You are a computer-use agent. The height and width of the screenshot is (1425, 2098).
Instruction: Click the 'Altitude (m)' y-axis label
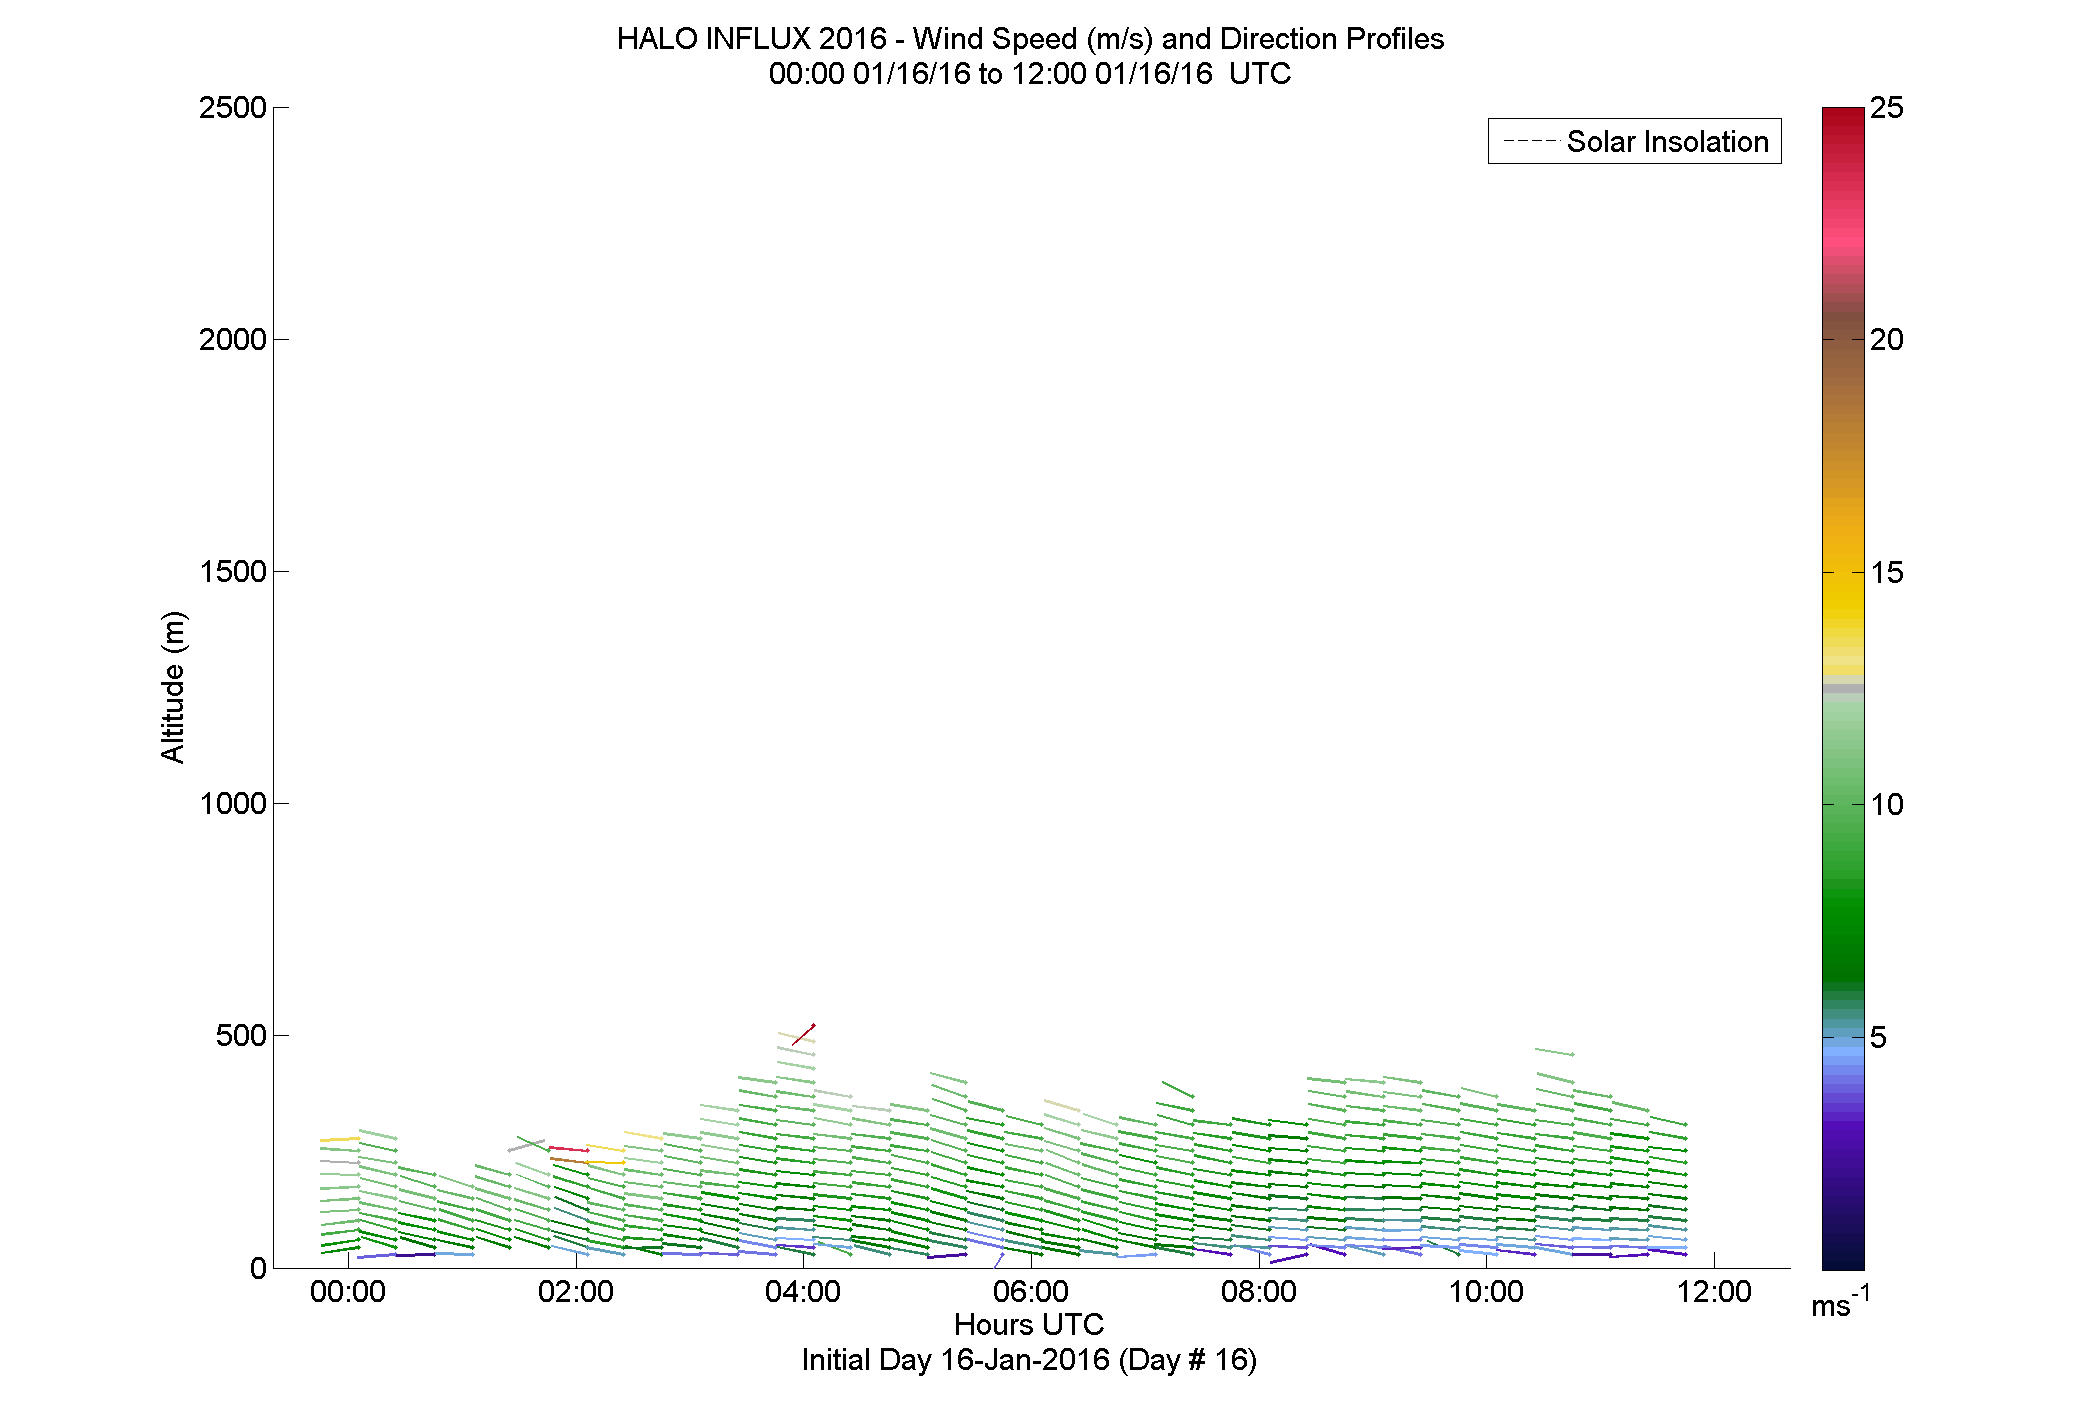point(173,687)
